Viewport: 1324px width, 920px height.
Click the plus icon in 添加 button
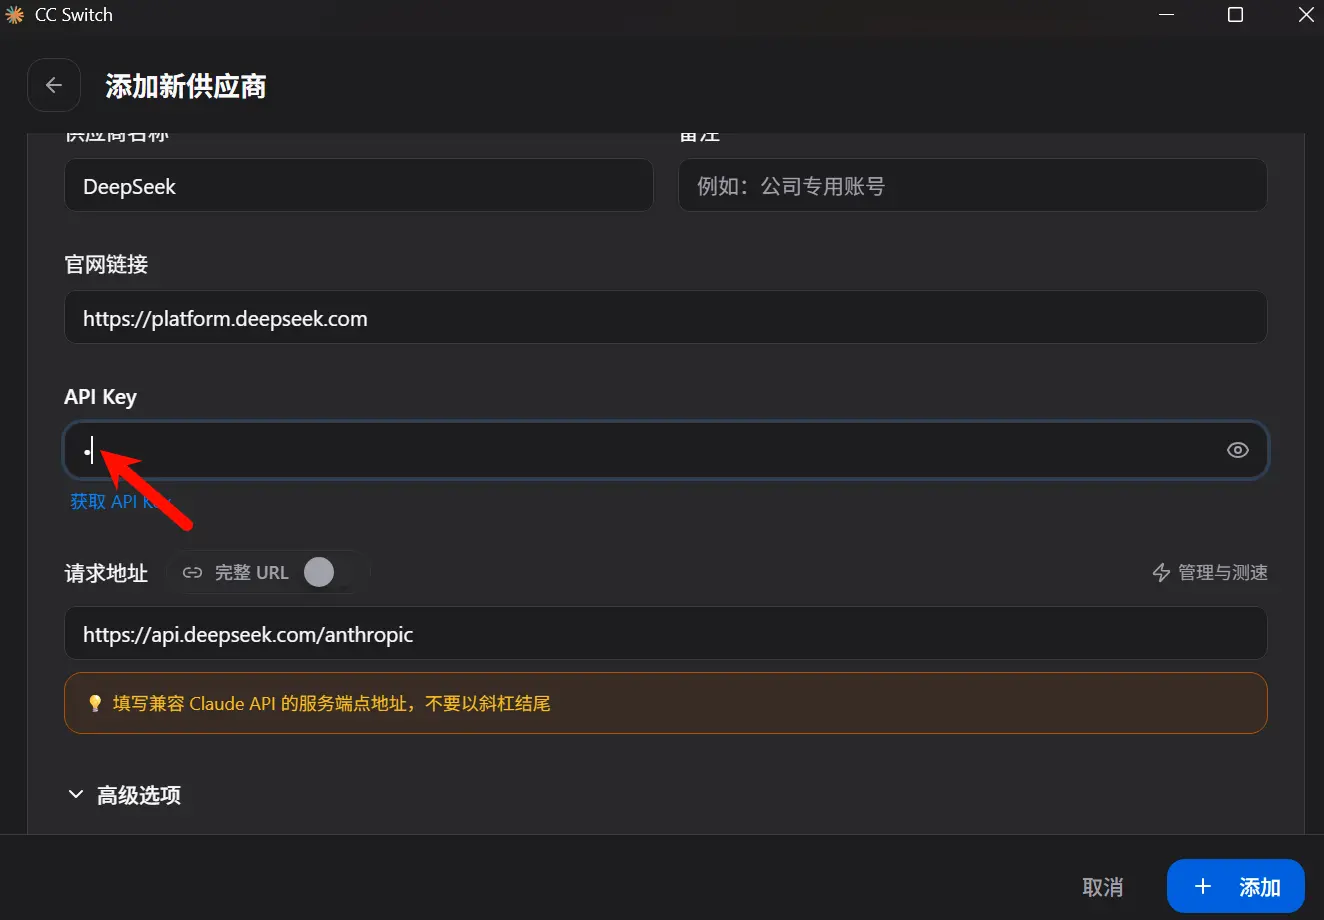tap(1203, 887)
